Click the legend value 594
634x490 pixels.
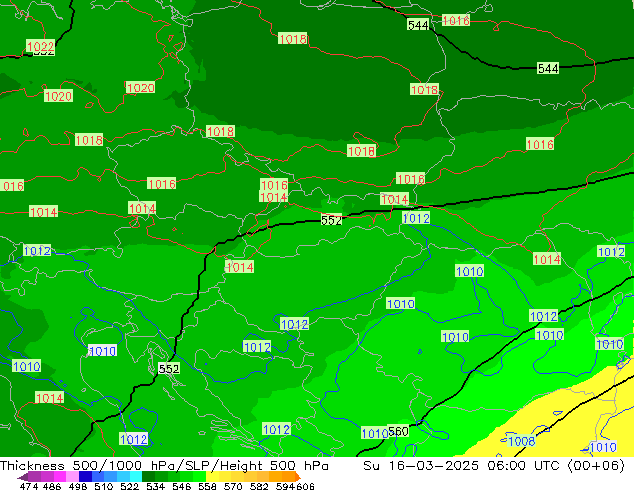[x=284, y=486]
